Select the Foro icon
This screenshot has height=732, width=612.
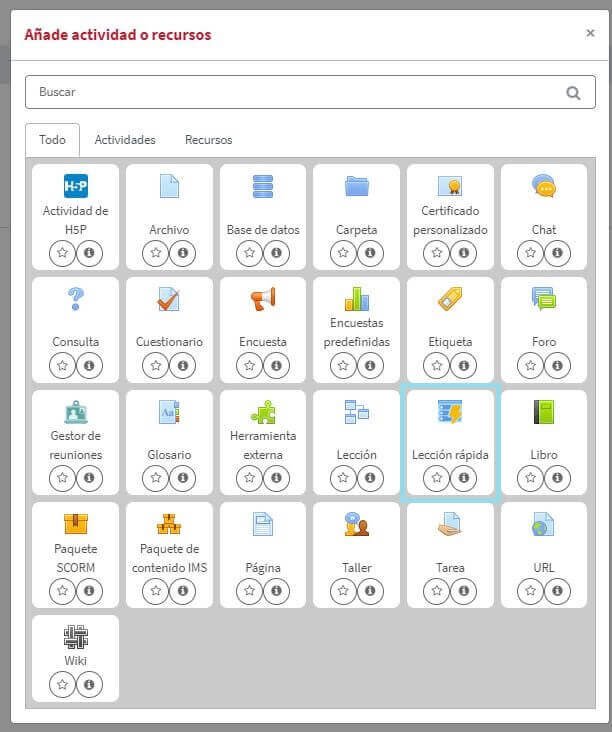[544, 299]
